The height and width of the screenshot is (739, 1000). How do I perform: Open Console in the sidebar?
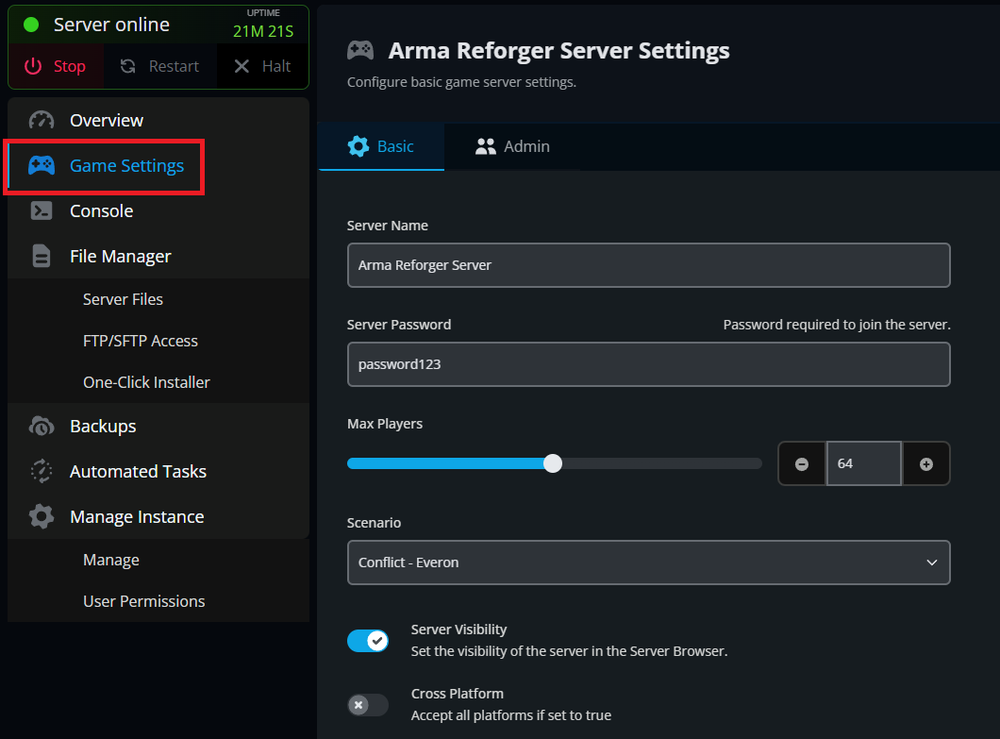click(158, 210)
